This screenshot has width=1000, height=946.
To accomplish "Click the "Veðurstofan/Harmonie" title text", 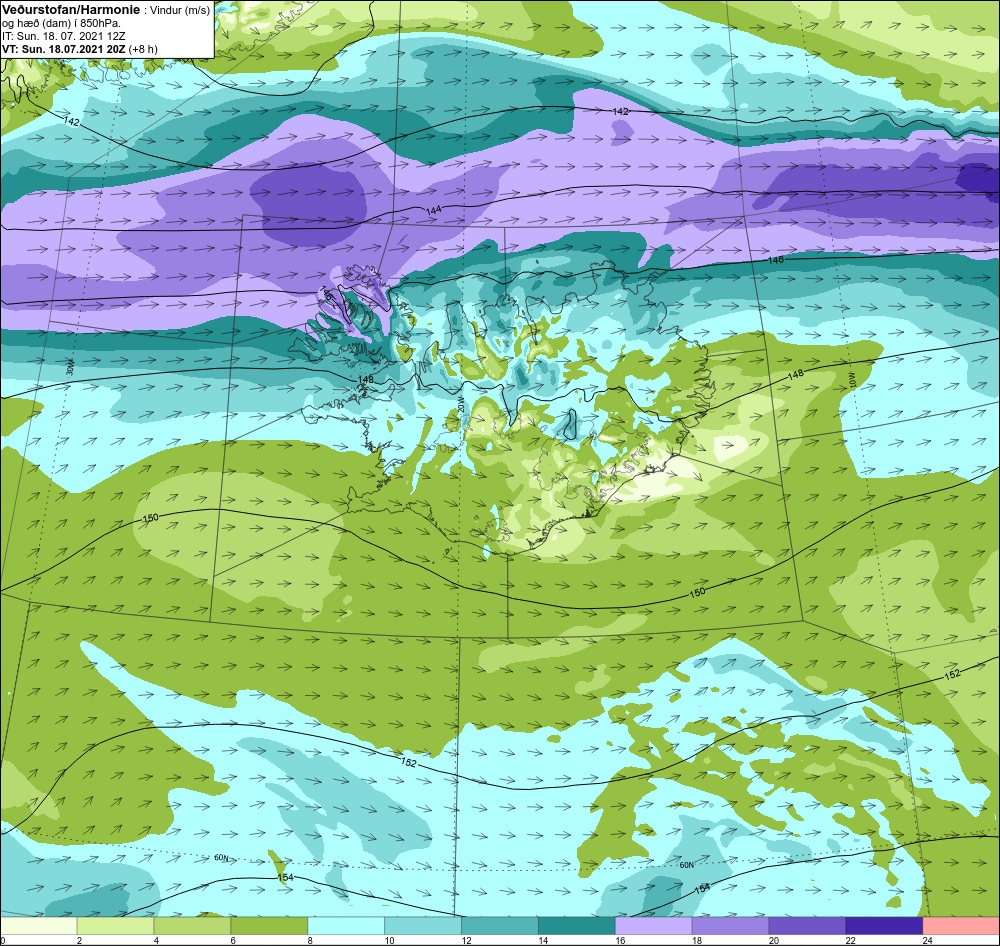I will (x=70, y=10).
